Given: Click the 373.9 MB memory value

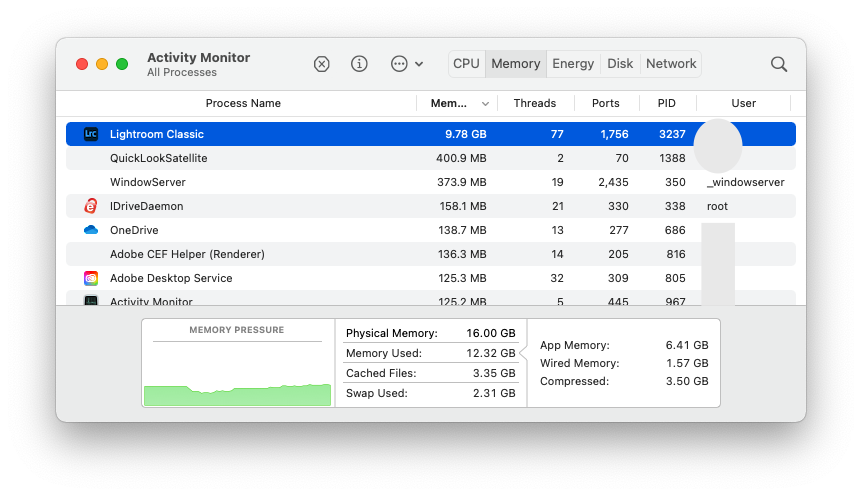Looking at the screenshot, I should pyautogui.click(x=462, y=182).
